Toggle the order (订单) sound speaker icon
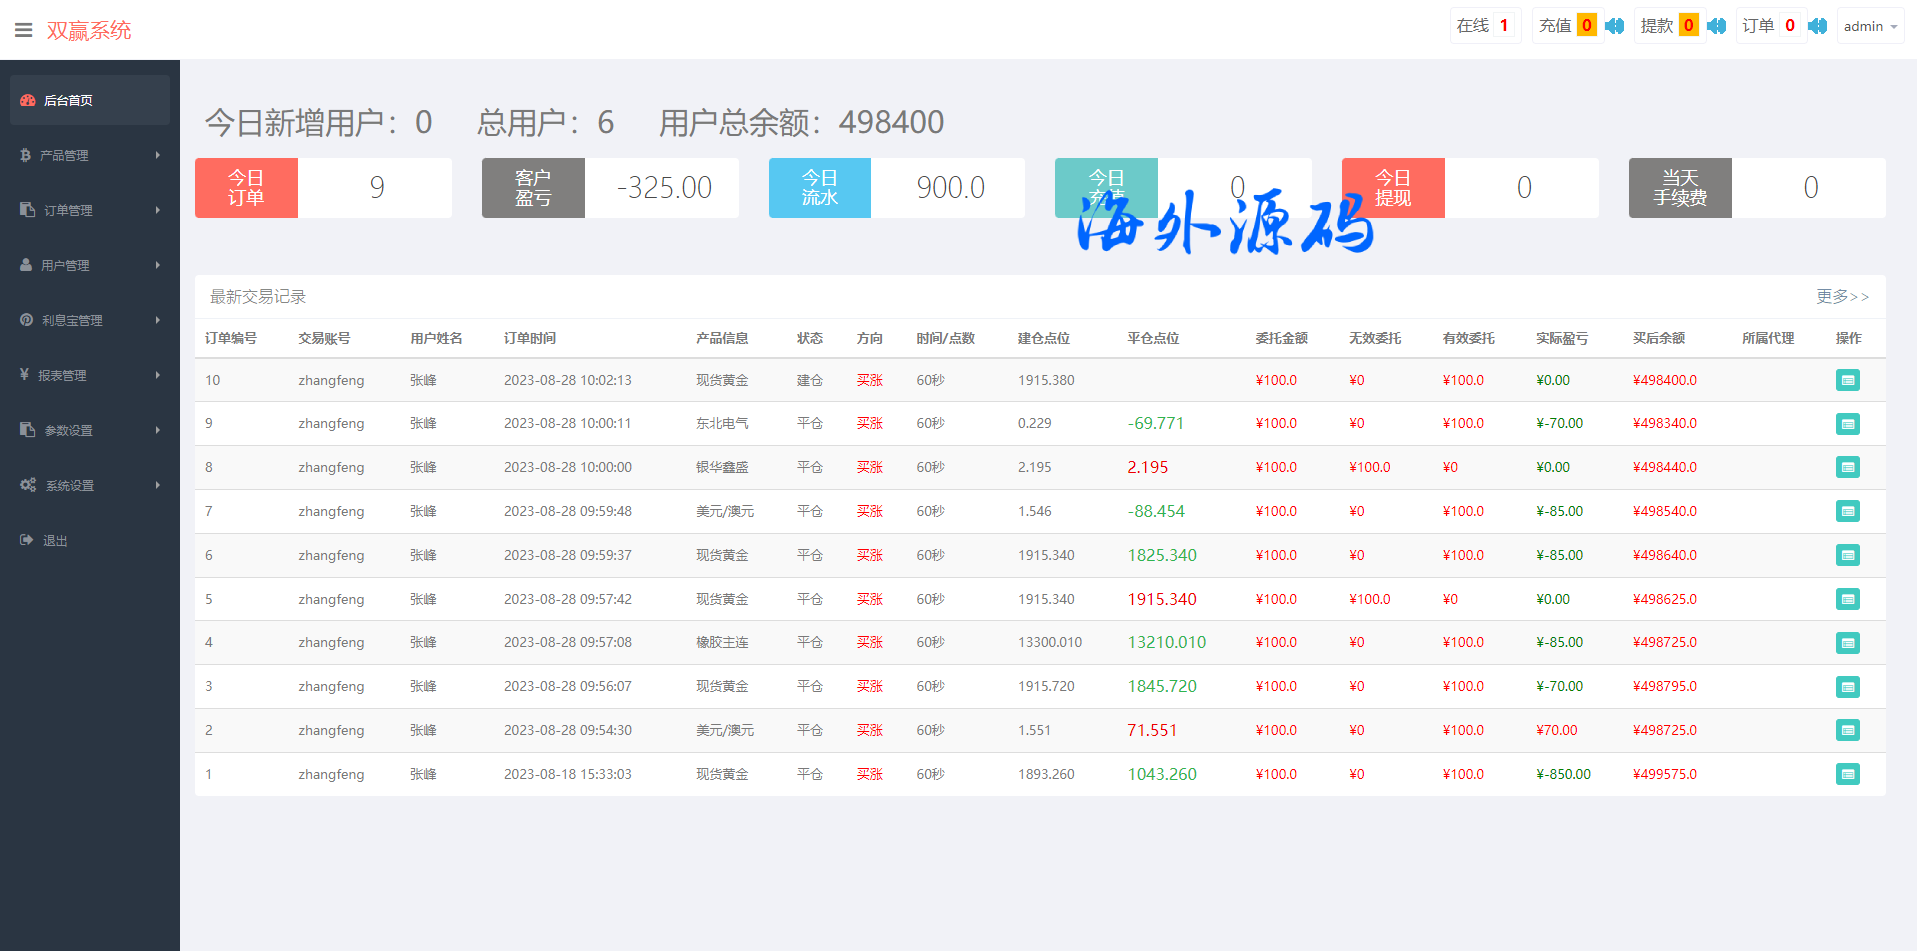The image size is (1917, 951). coord(1817,26)
